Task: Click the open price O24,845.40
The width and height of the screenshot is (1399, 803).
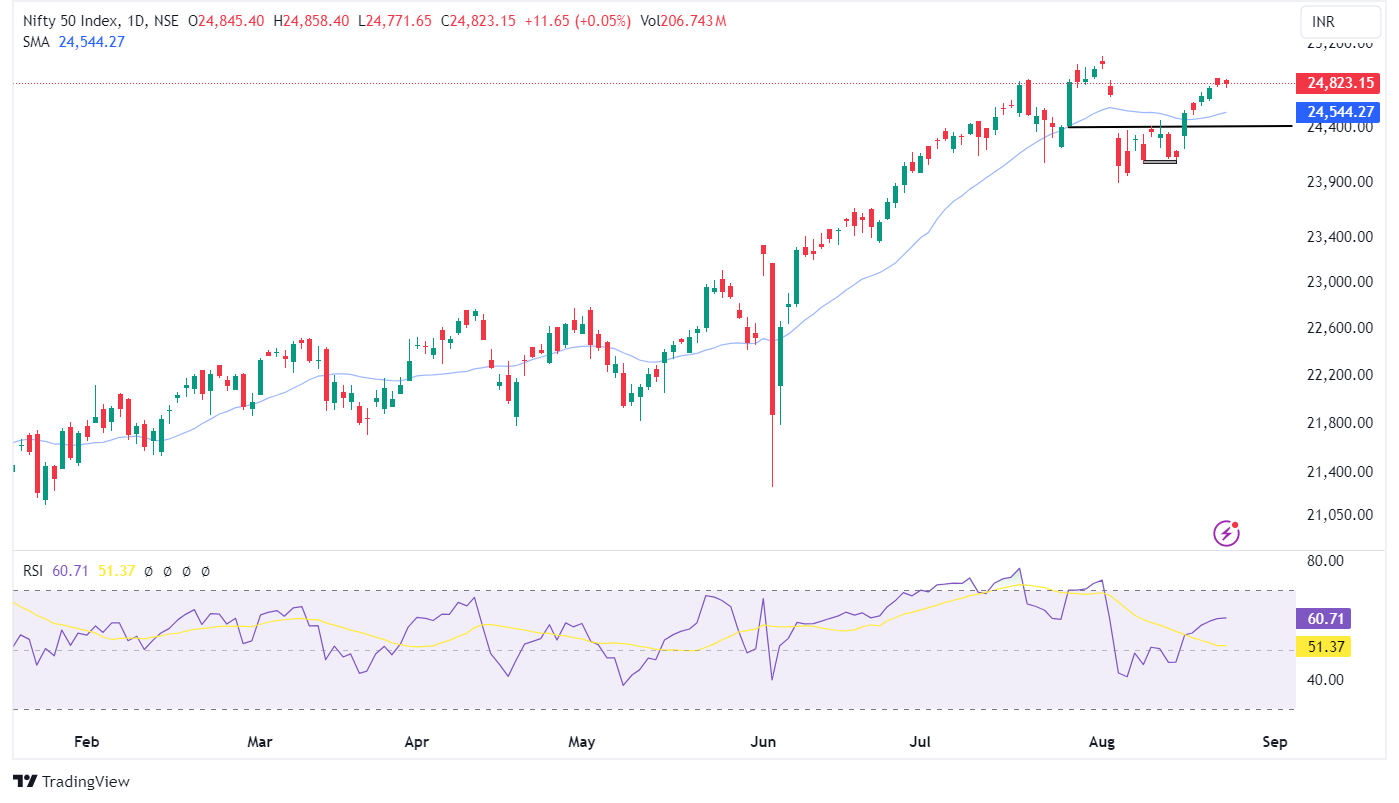Action: [x=227, y=21]
